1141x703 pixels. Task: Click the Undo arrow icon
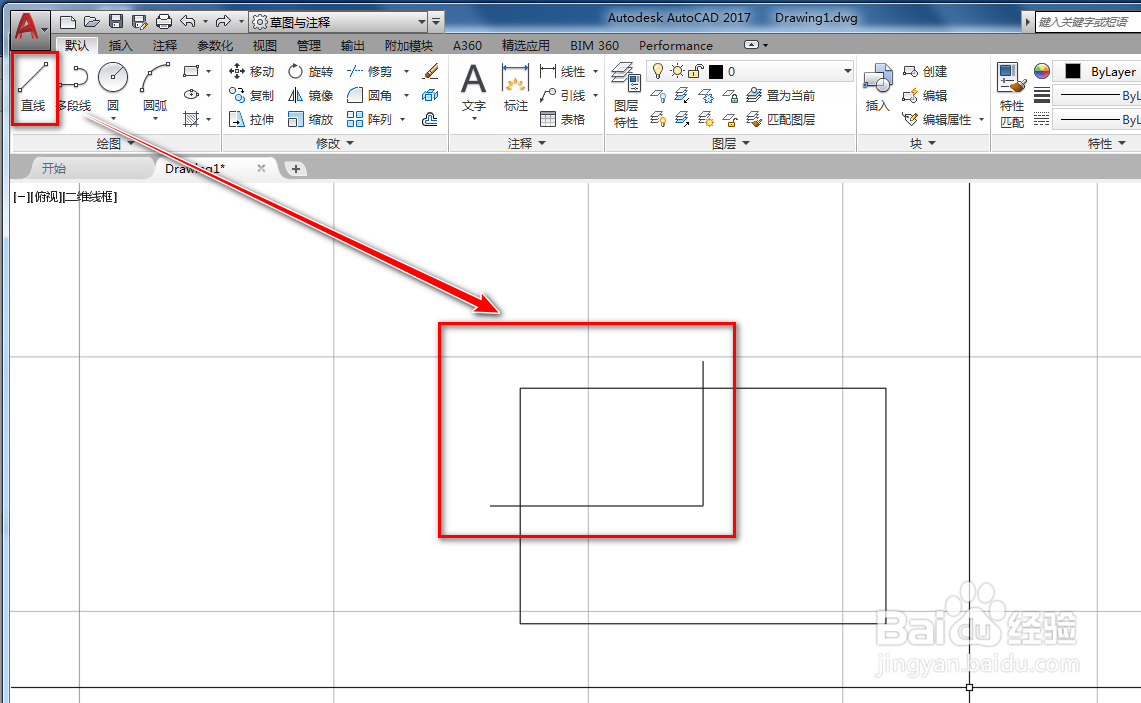(188, 22)
